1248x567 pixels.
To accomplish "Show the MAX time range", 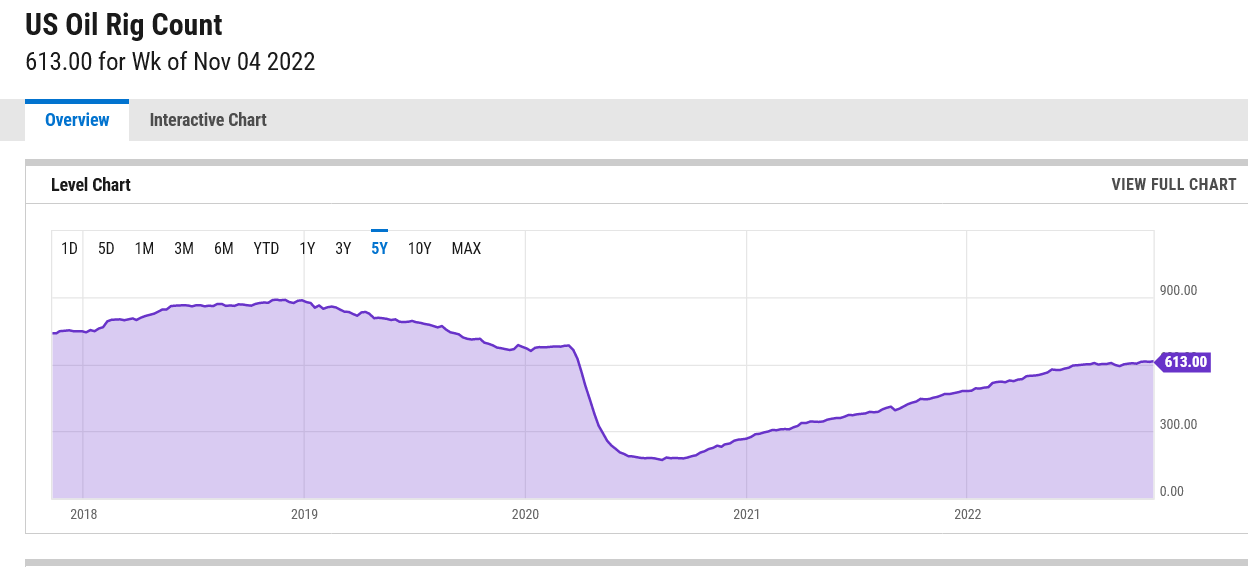I will 466,248.
